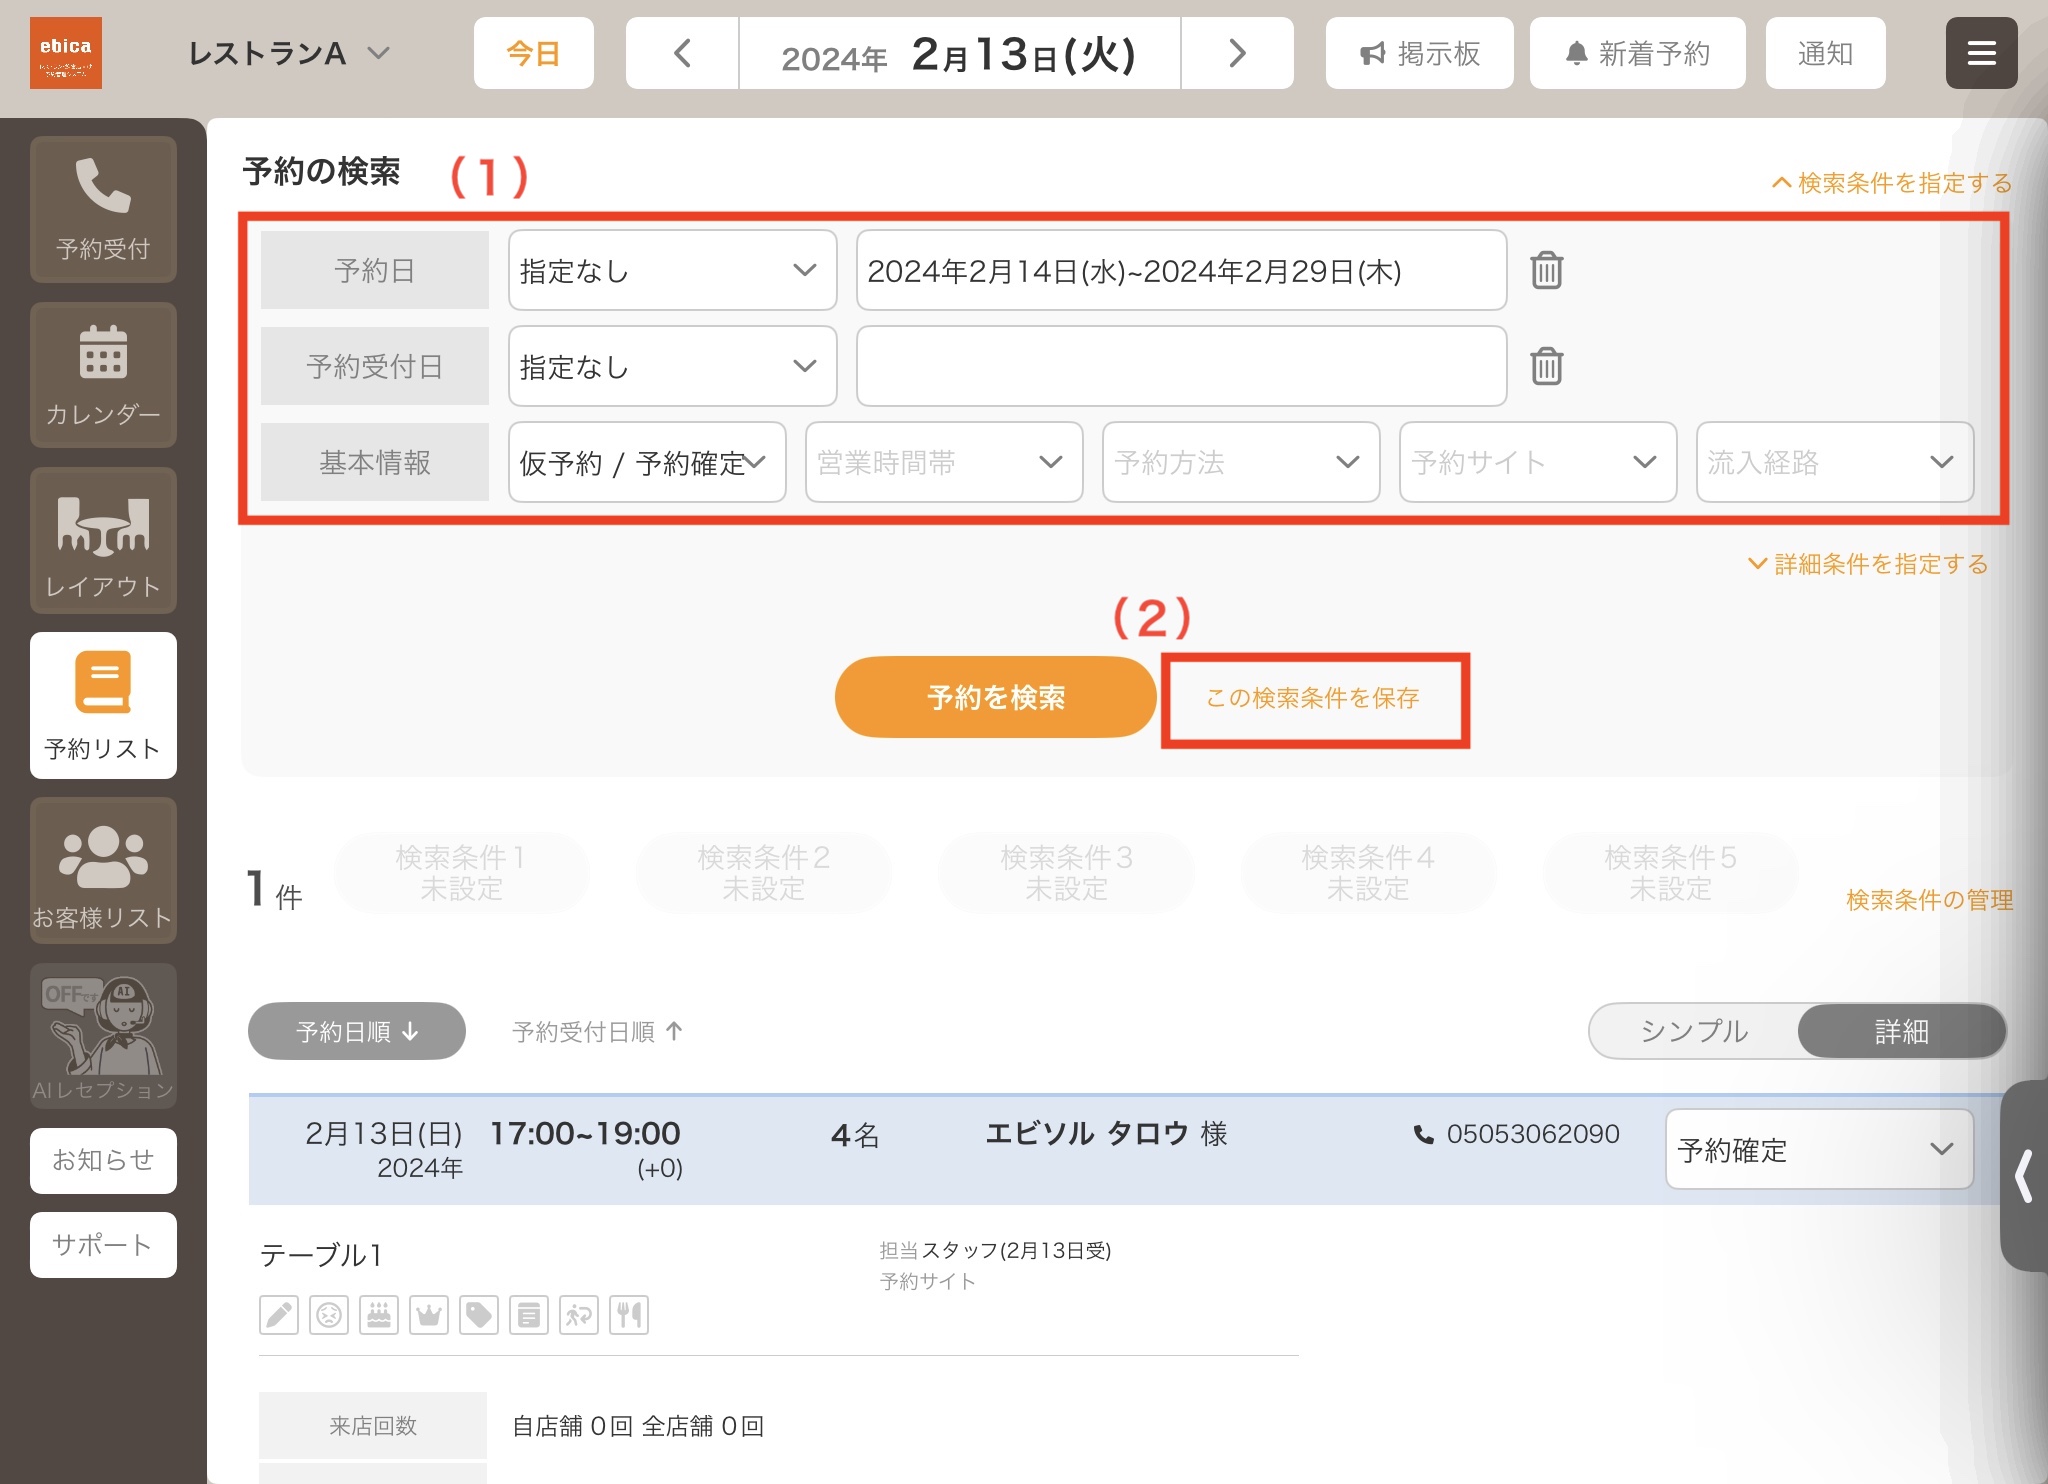Click the pencil edit icon under テーブル1
The width and height of the screenshot is (2048, 1484).
(x=279, y=1315)
